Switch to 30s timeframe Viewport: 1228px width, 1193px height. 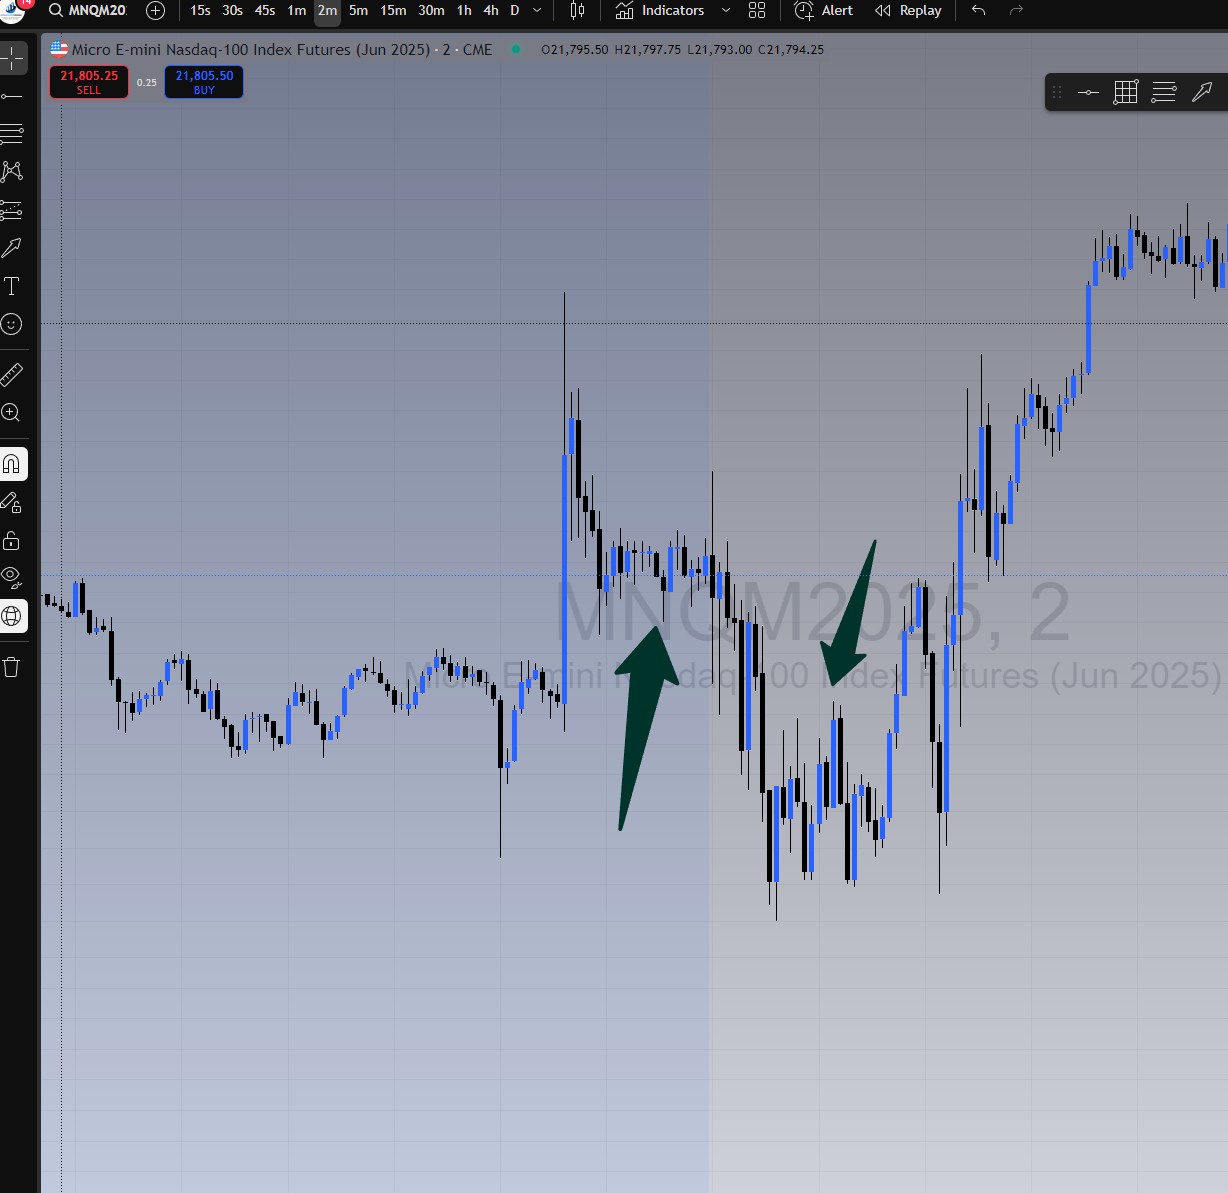232,11
